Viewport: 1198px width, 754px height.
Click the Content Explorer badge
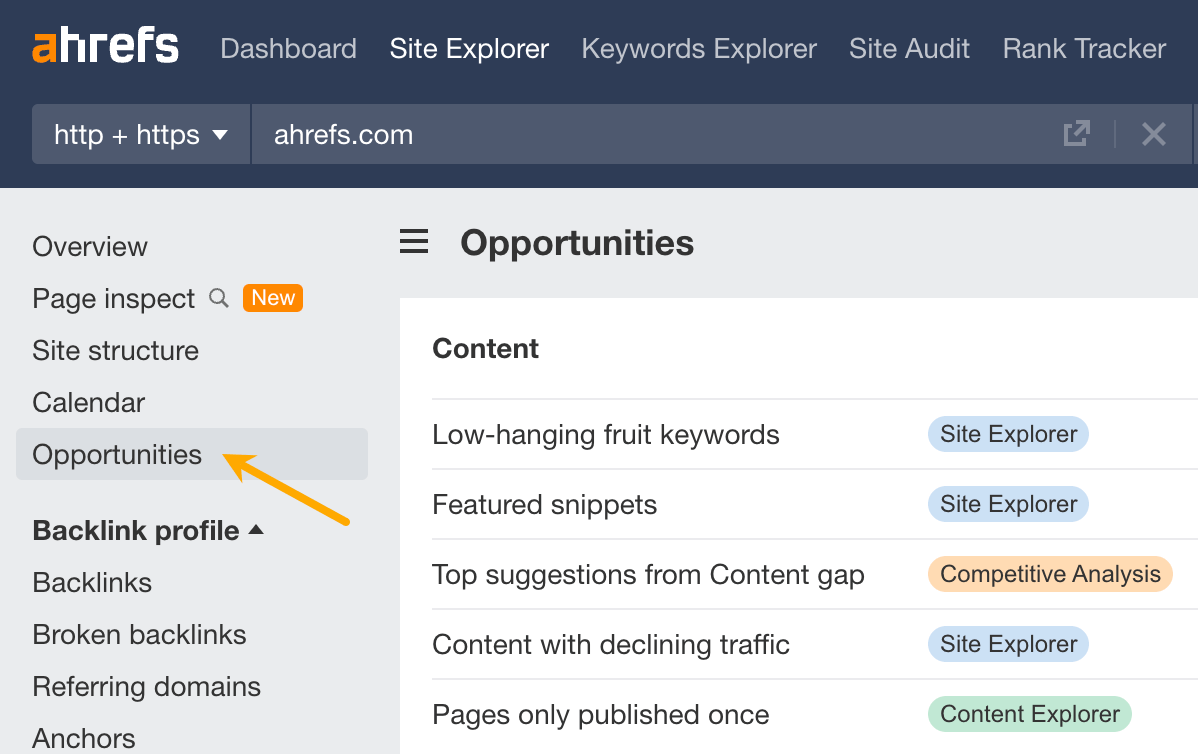pyautogui.click(x=1029, y=714)
